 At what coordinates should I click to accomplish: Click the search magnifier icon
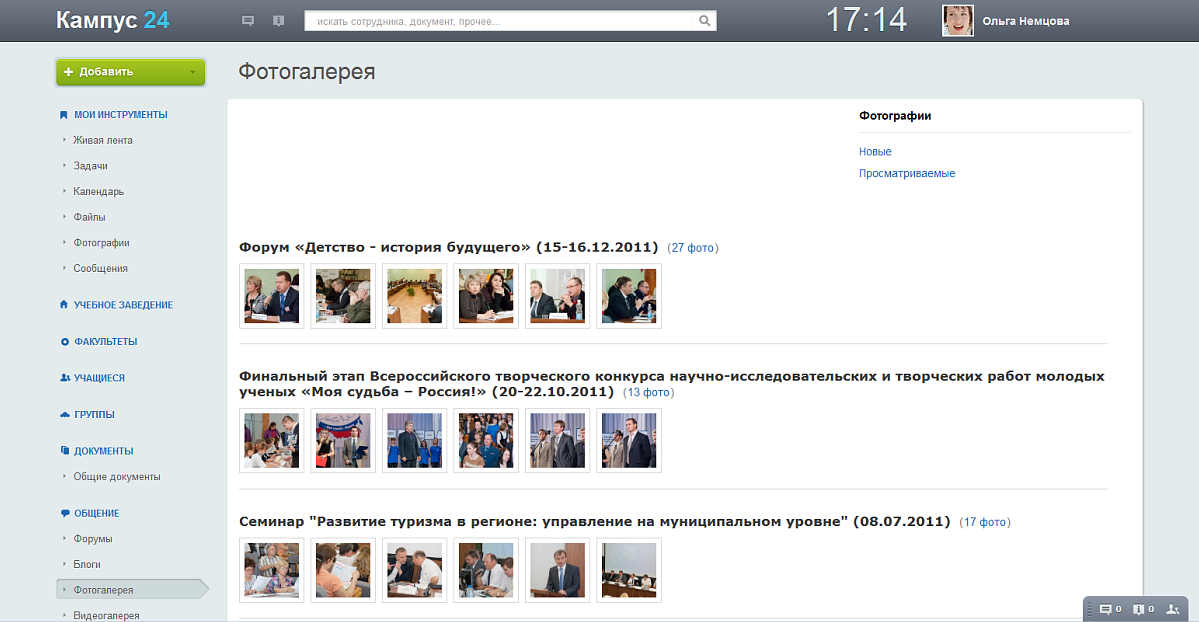tap(704, 21)
